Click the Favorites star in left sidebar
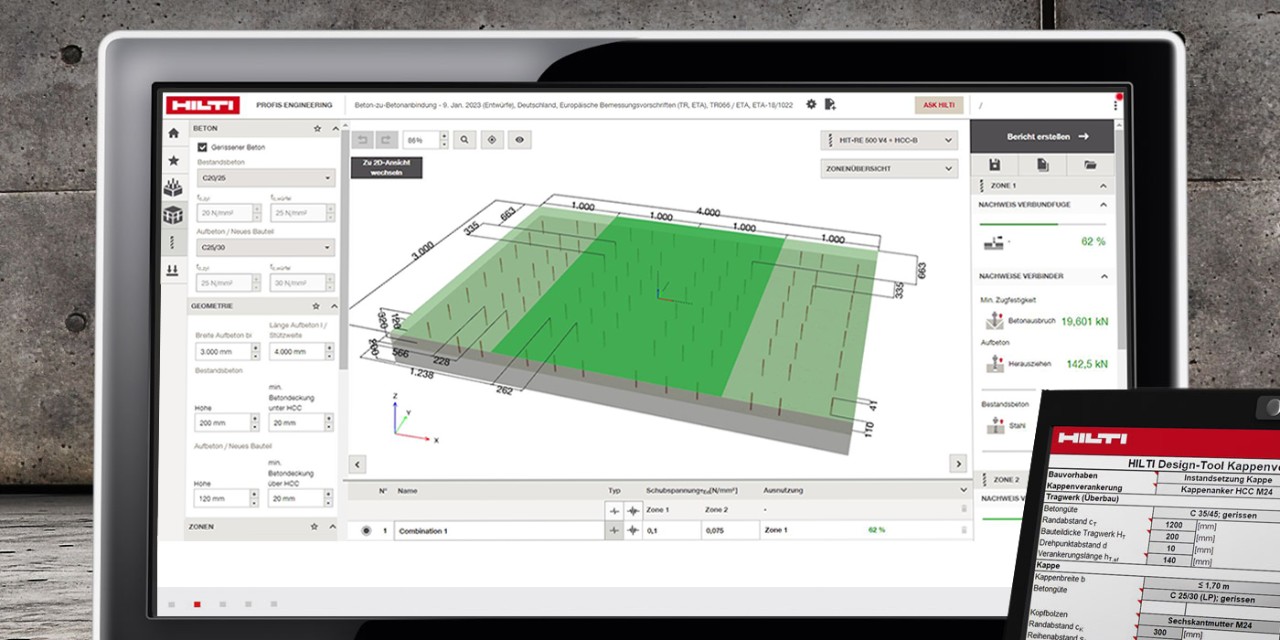1280x640 pixels. [173, 160]
